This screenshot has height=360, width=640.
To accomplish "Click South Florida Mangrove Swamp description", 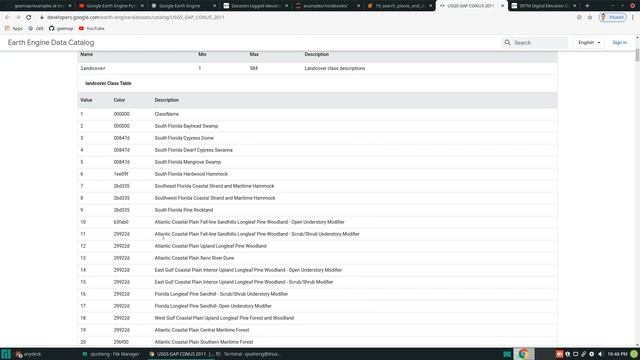I will pos(188,162).
